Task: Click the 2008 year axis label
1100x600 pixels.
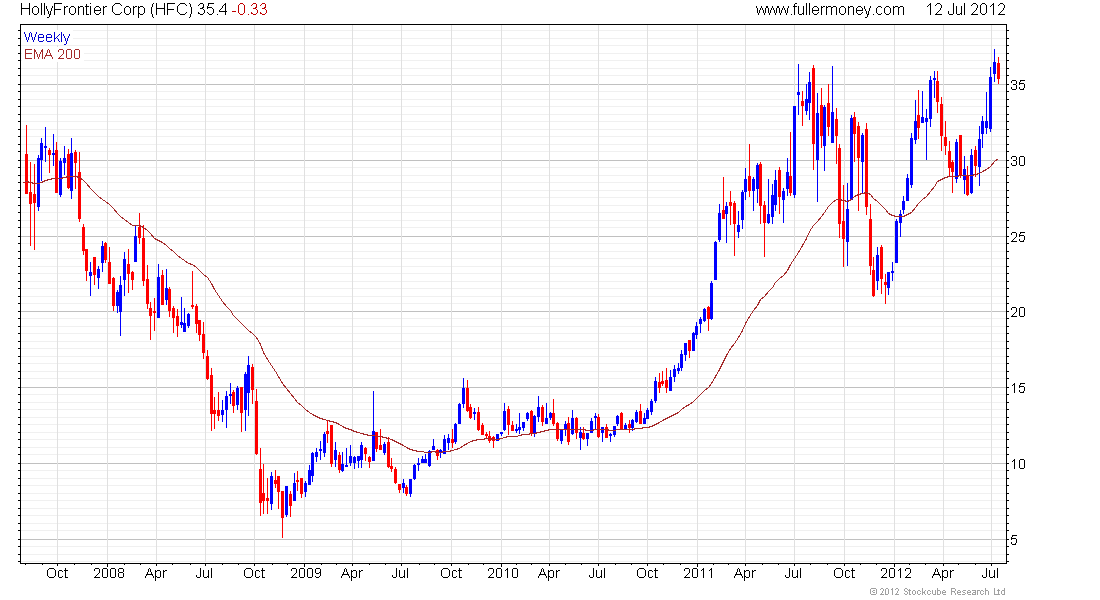Action: click(109, 573)
